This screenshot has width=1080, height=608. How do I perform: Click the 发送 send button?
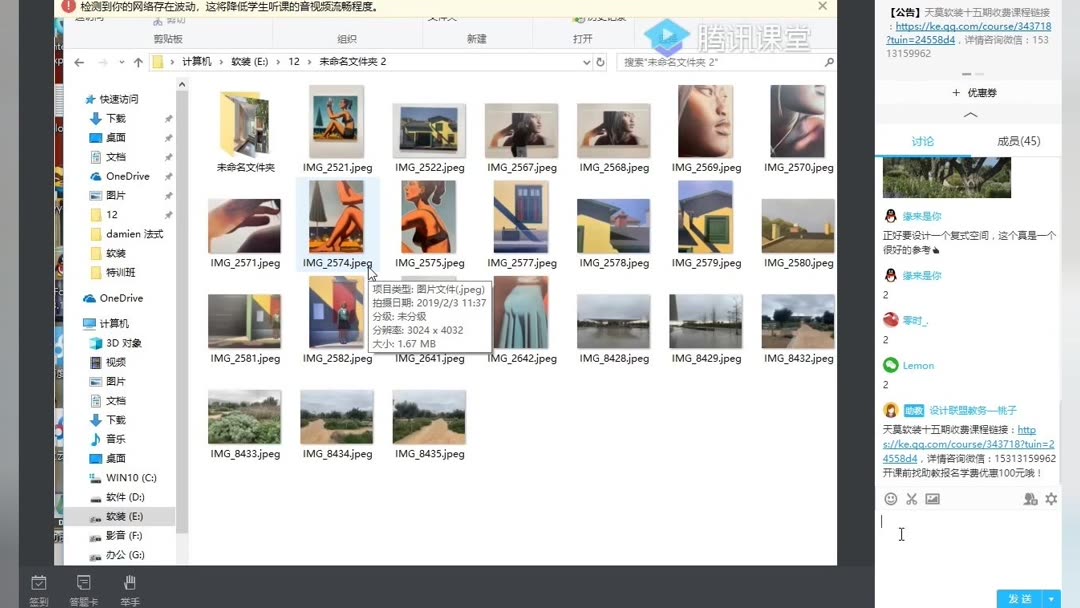coord(1018,598)
